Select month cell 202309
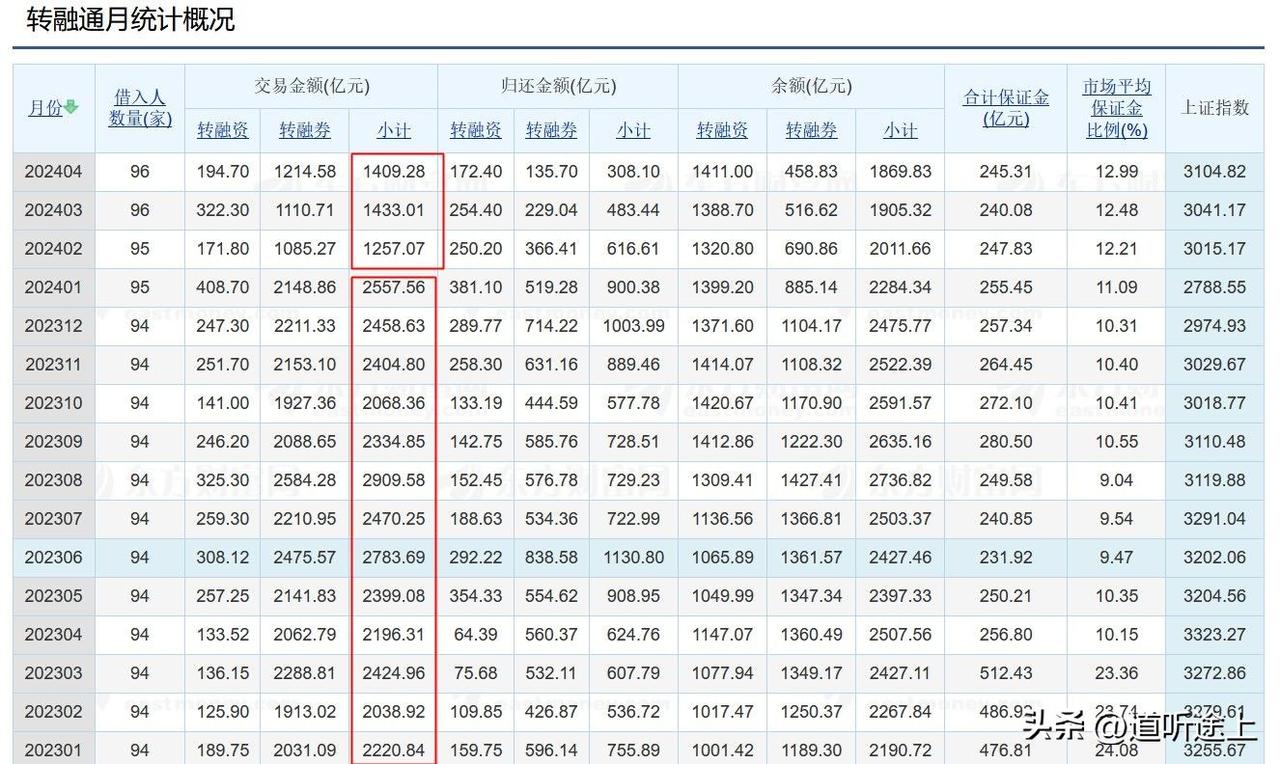 point(54,441)
